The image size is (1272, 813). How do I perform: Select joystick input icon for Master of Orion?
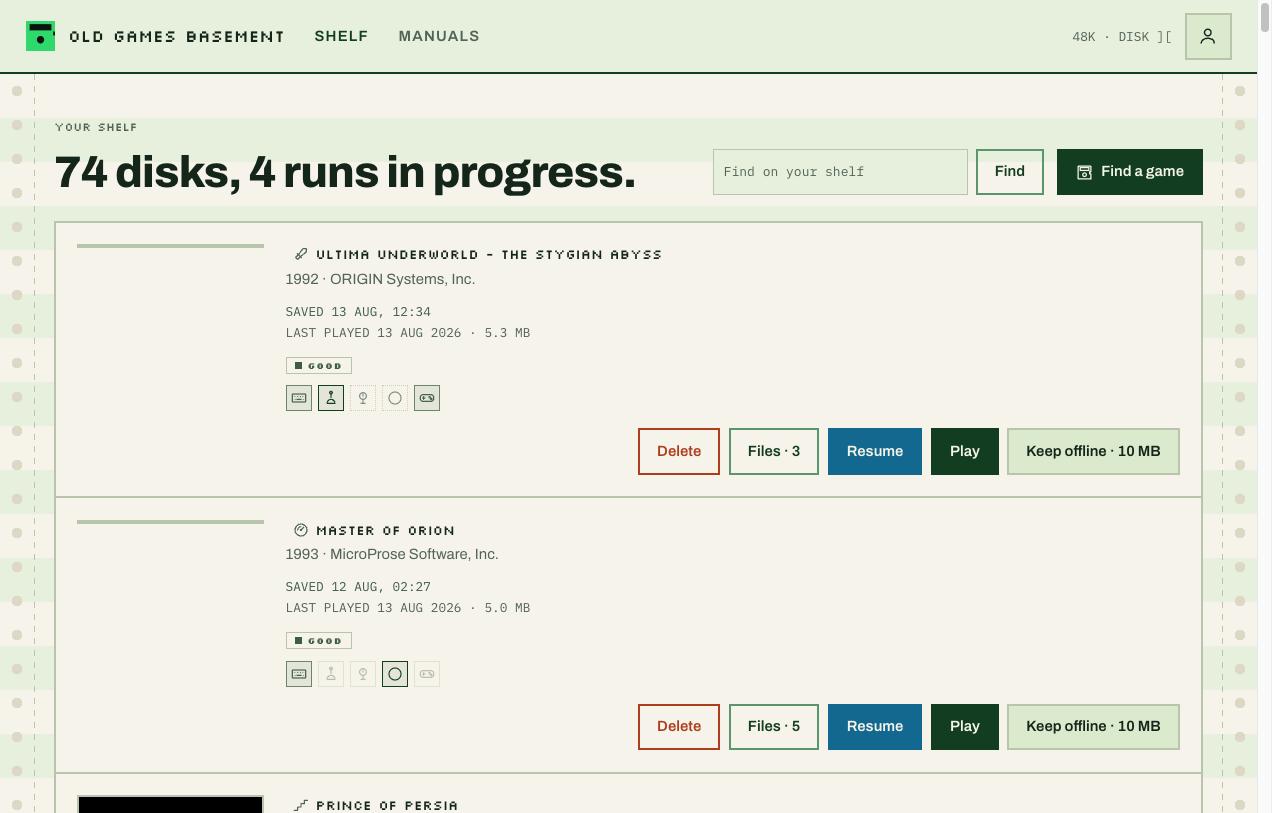pyautogui.click(x=331, y=674)
